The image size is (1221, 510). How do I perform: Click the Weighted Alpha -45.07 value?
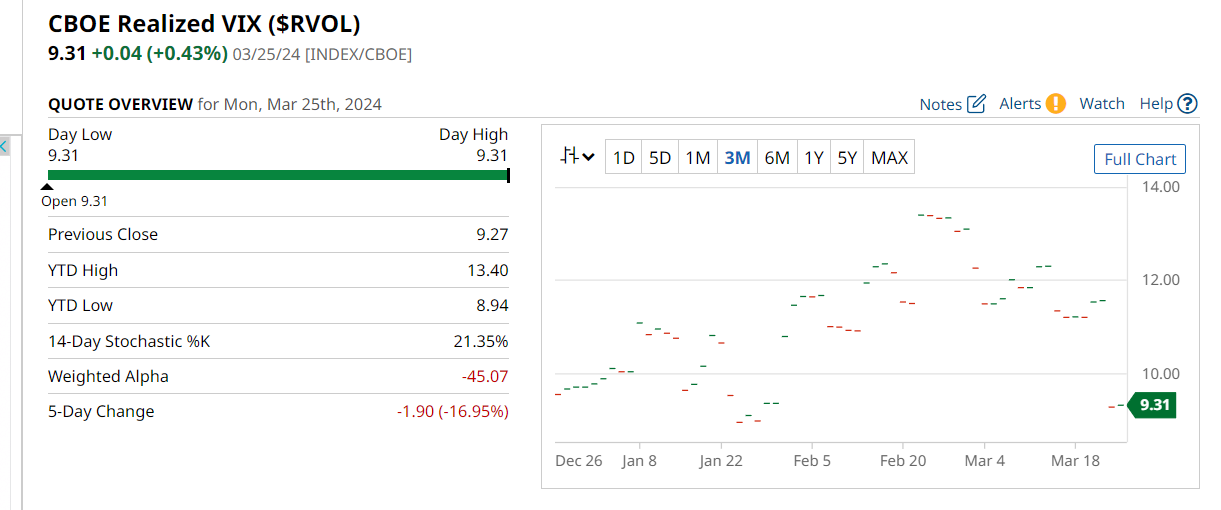point(485,377)
